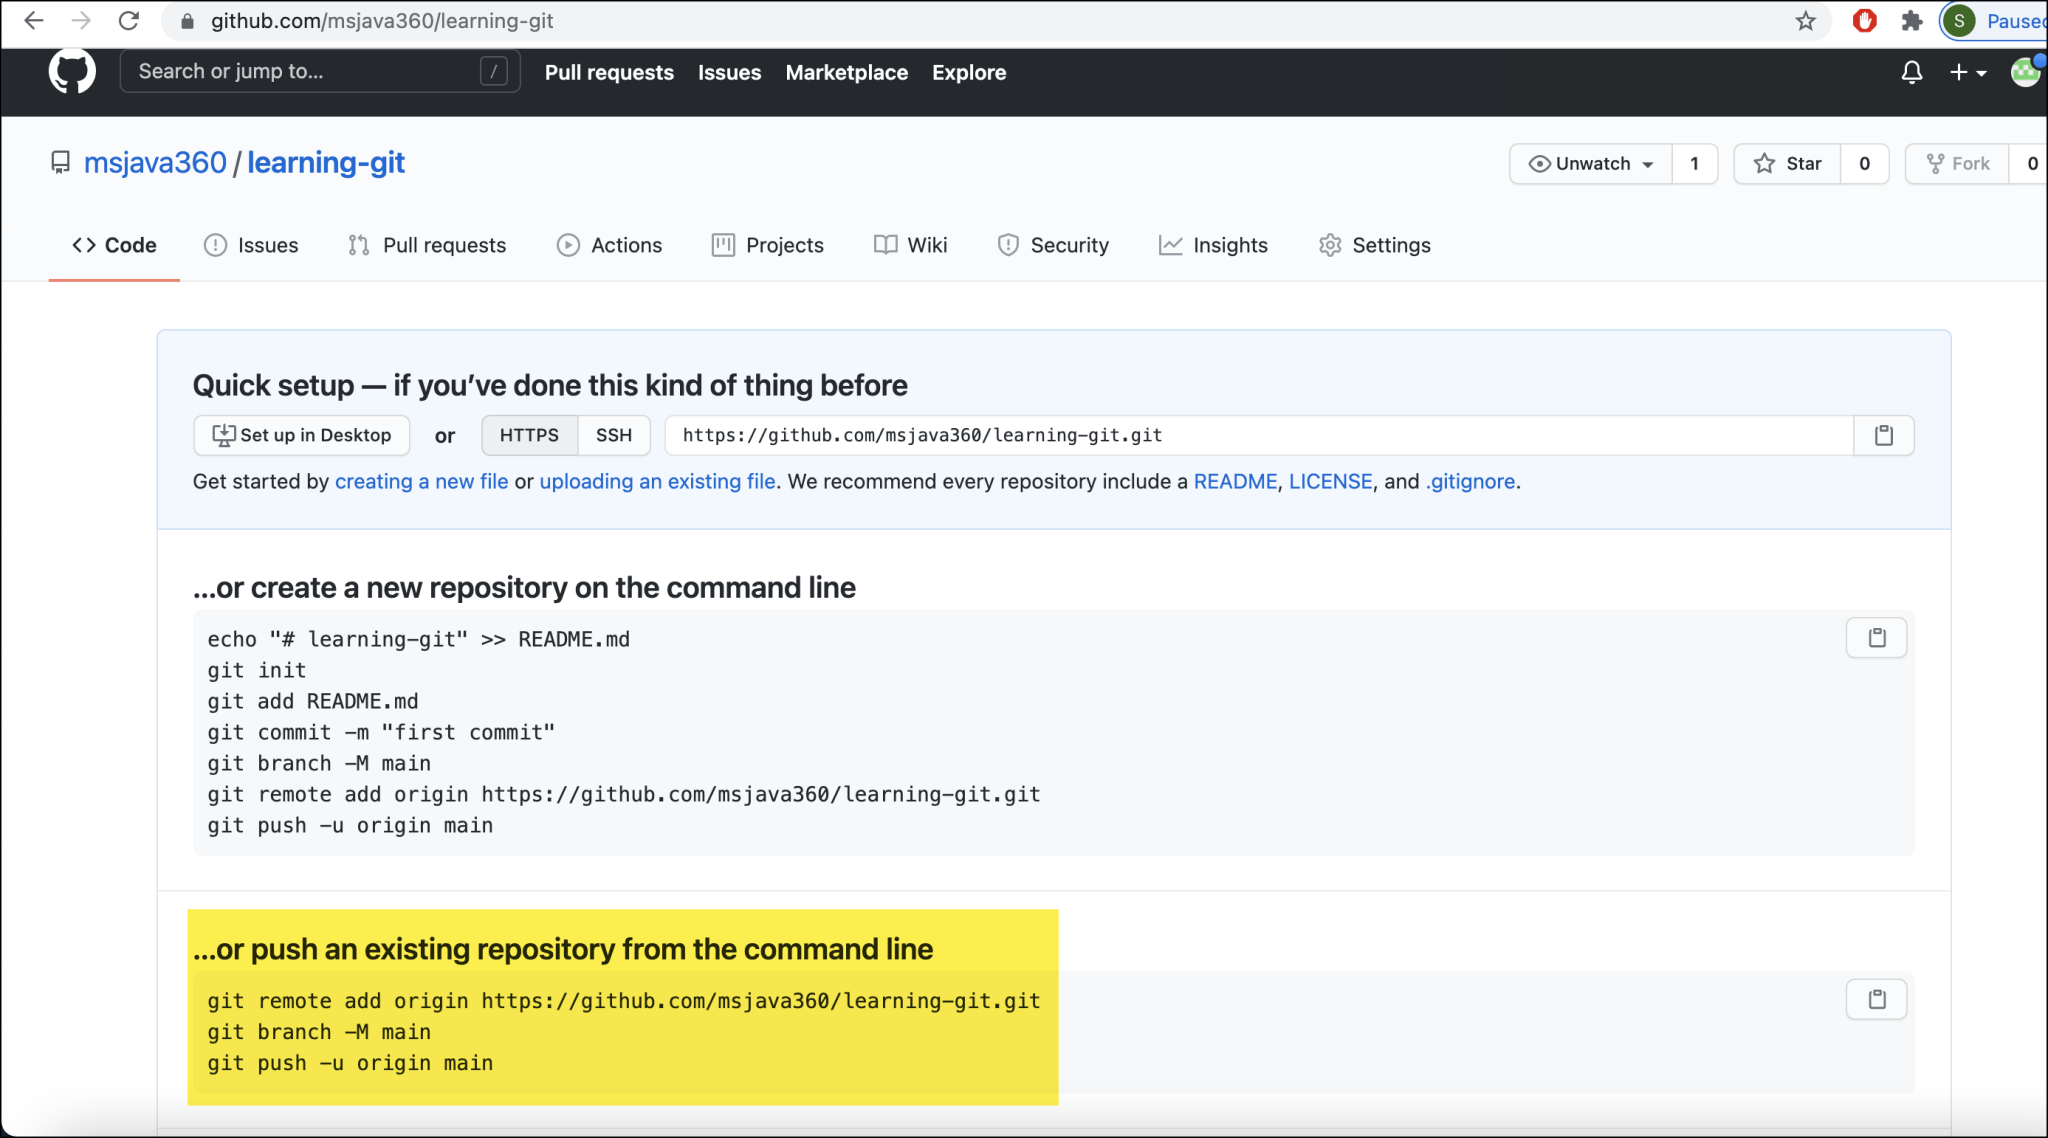Click Quick setup heading text
The height and width of the screenshot is (1138, 2048).
pos(550,385)
